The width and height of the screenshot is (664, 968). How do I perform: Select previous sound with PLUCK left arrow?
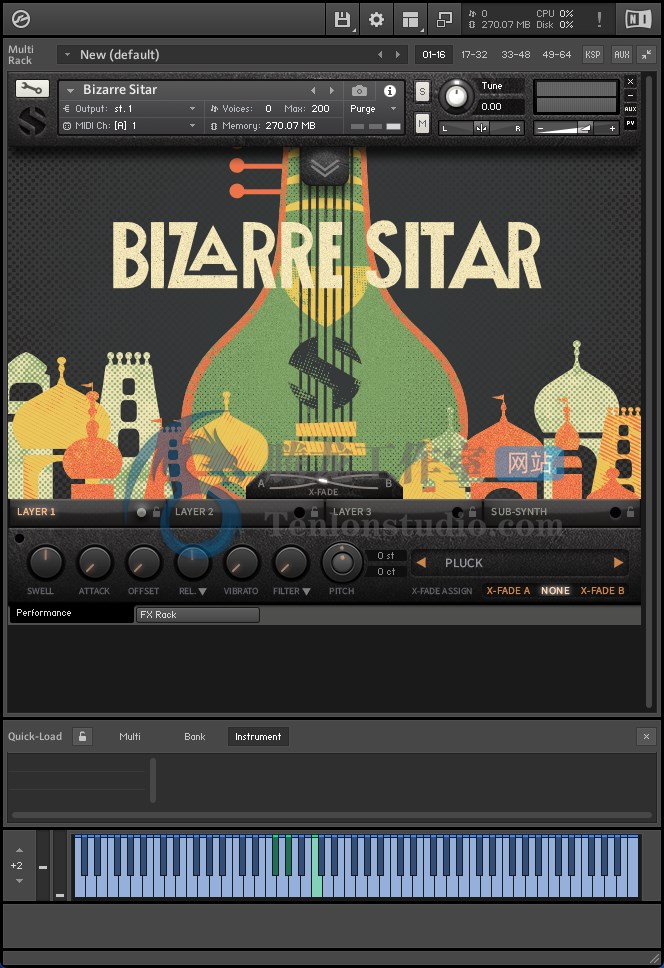coord(421,562)
